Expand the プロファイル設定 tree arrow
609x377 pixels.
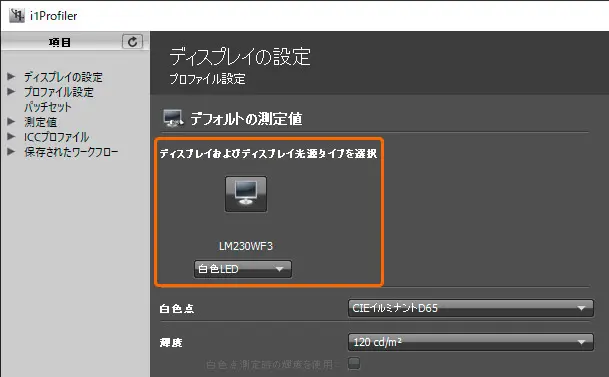[x=11, y=92]
